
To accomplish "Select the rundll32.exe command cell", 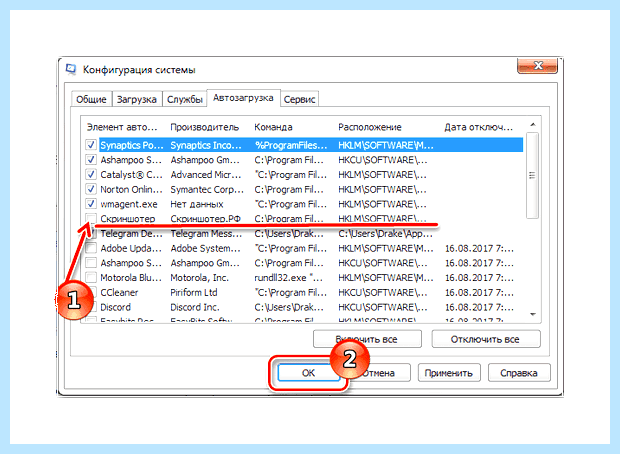I will tap(289, 278).
